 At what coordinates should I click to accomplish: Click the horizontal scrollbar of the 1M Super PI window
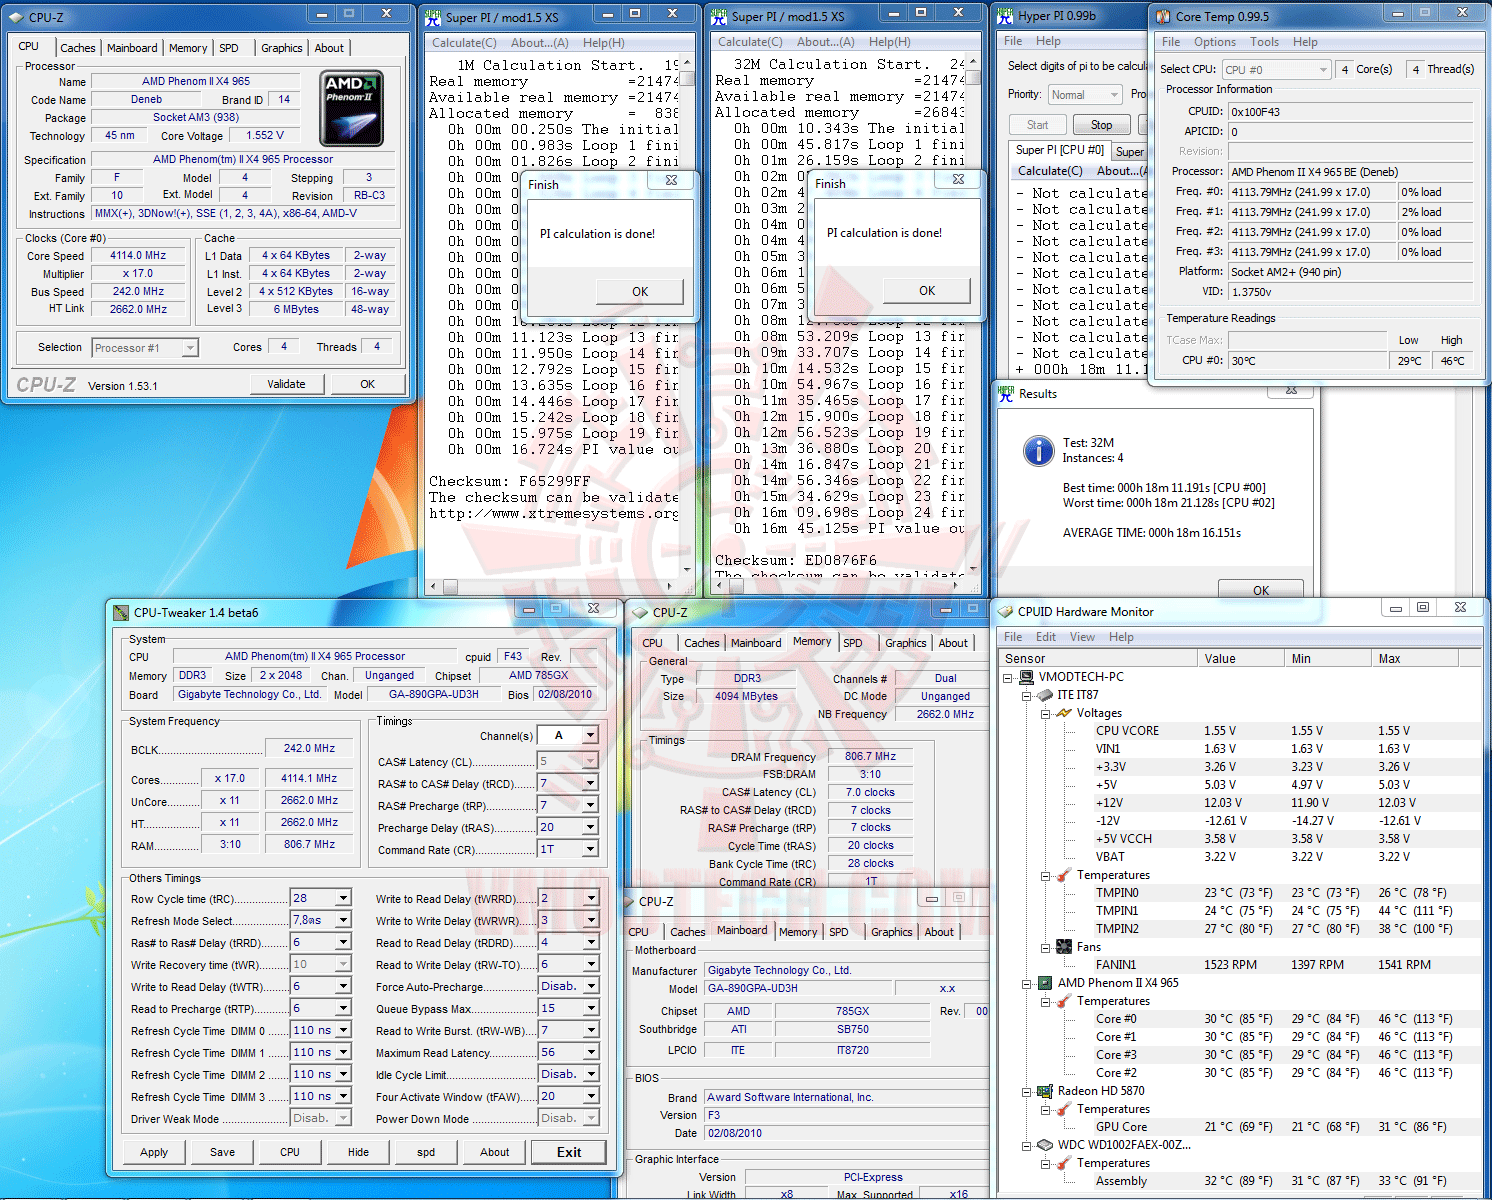coord(553,586)
